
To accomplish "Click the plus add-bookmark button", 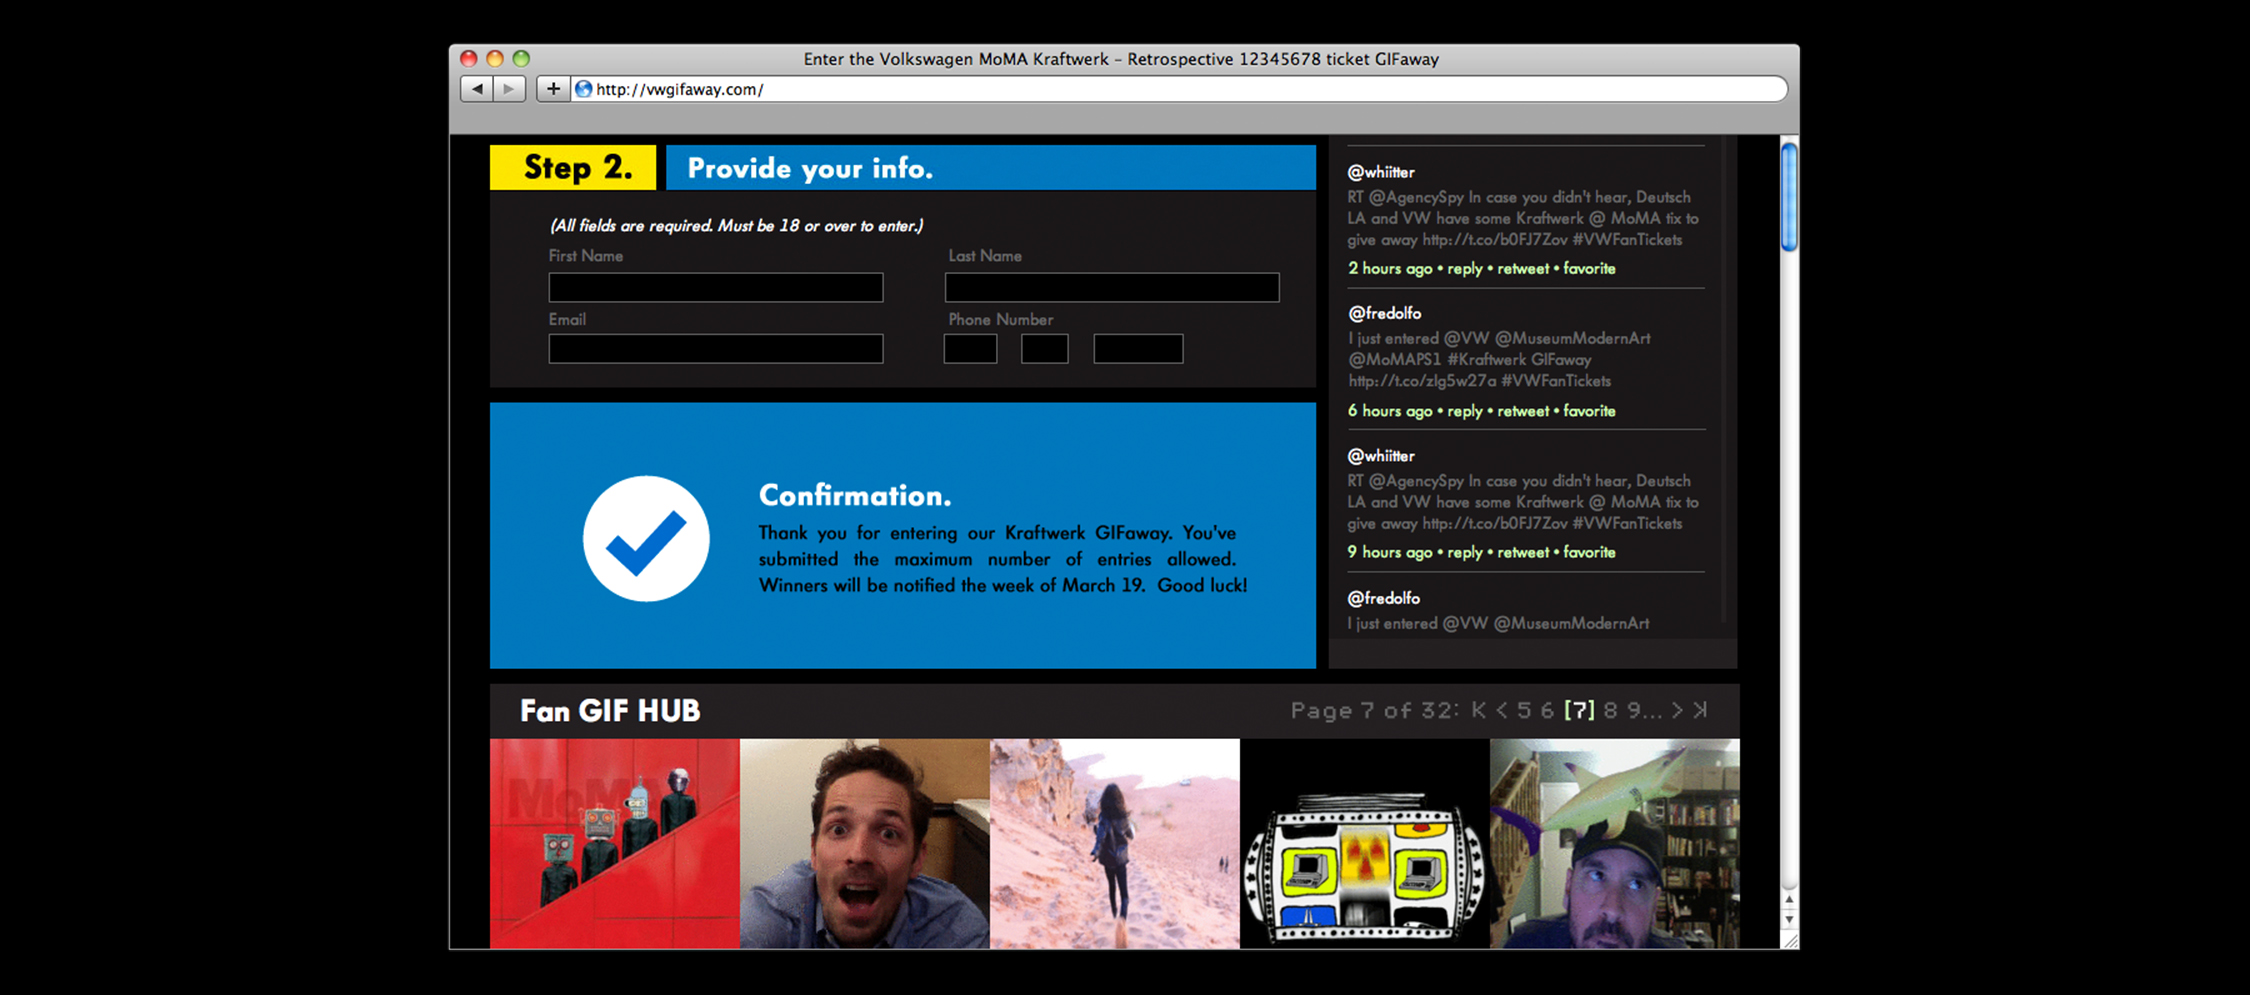I will pos(553,89).
